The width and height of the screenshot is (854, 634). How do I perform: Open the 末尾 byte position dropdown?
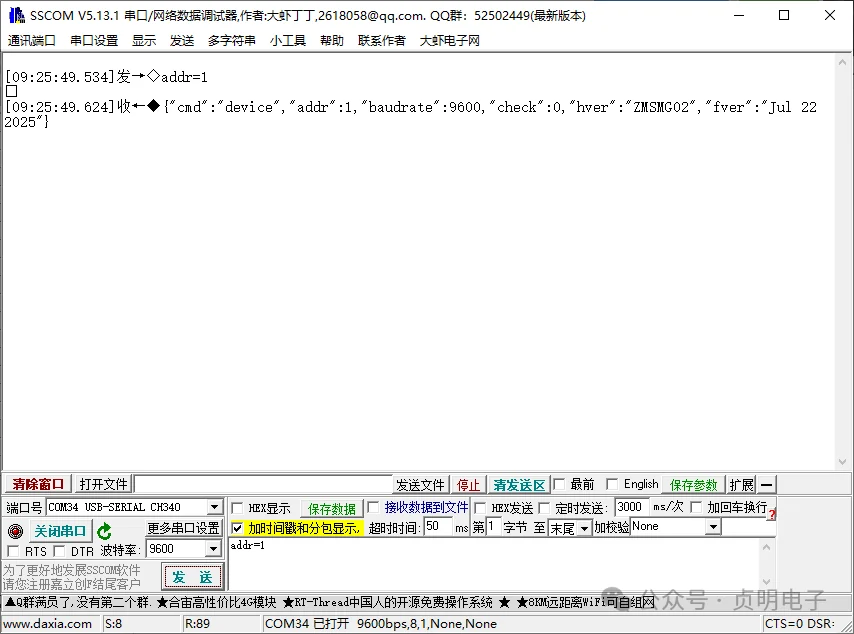[x=584, y=528]
